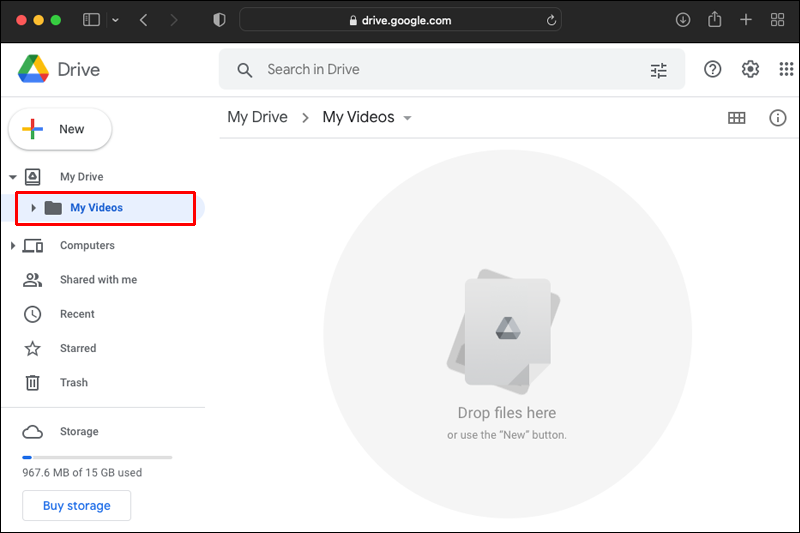
Task: Open Drive settings gear
Action: click(x=750, y=69)
